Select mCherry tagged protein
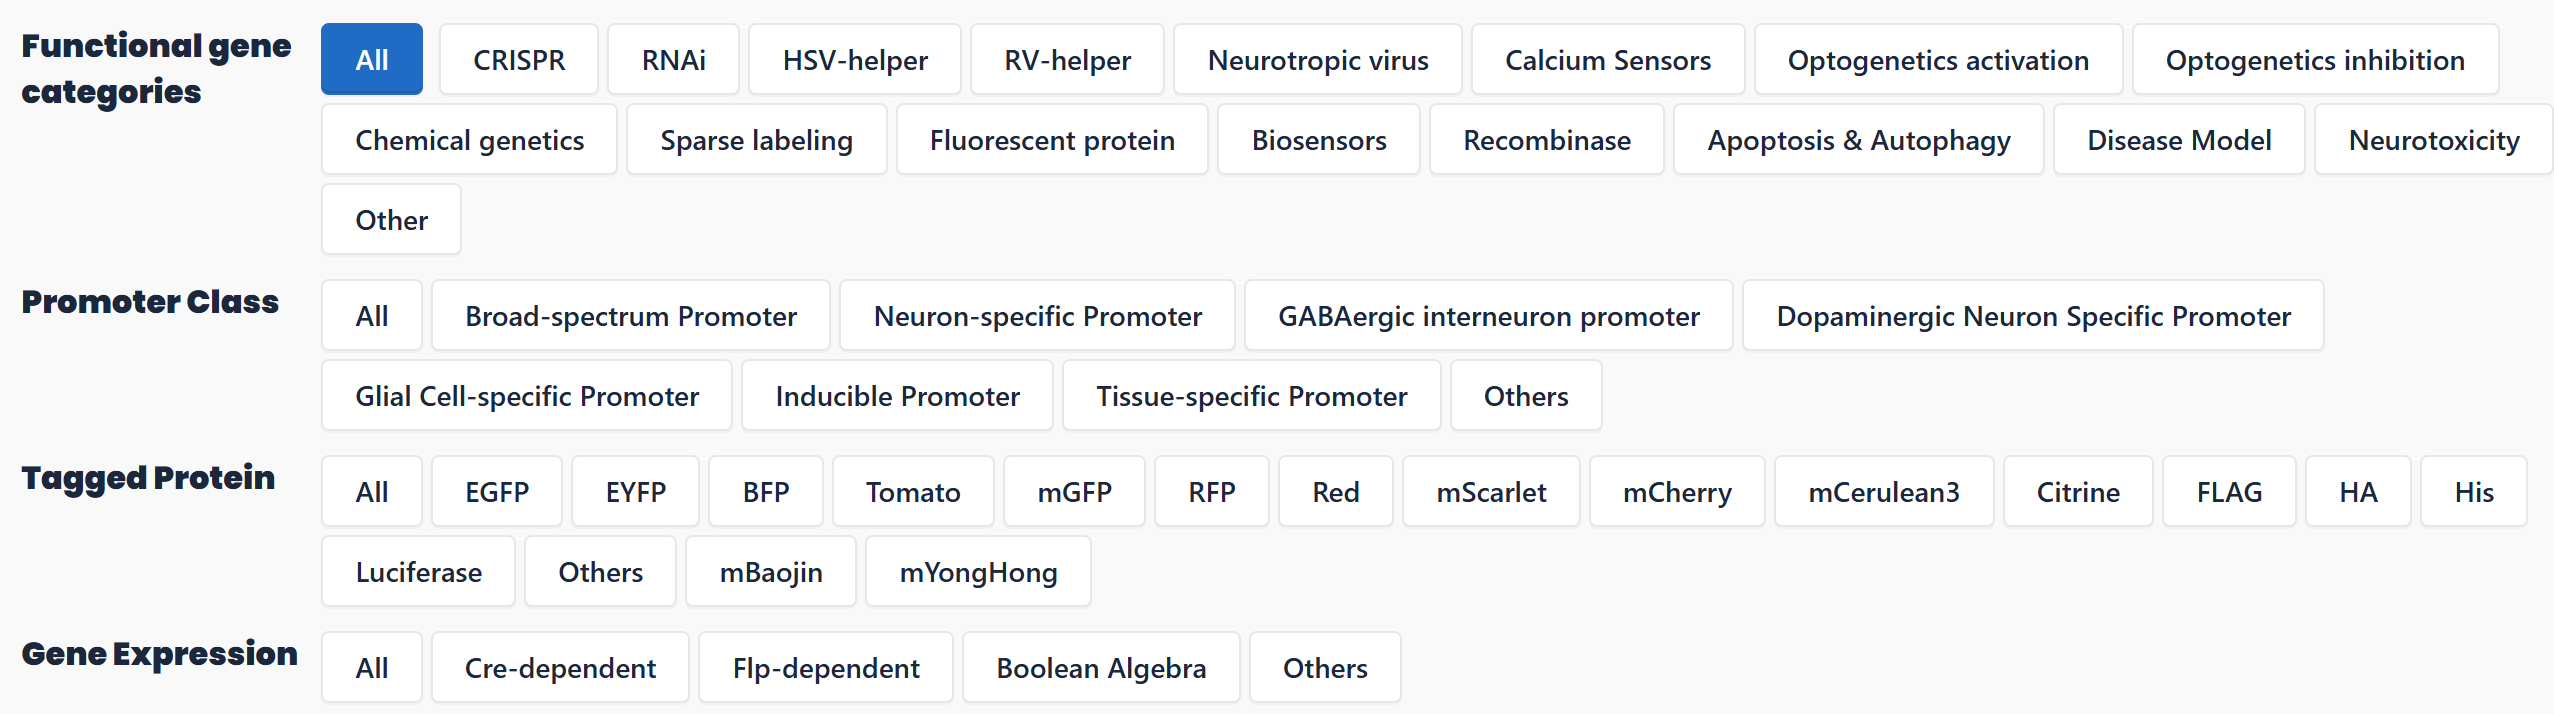This screenshot has width=2554, height=714. click(1676, 492)
